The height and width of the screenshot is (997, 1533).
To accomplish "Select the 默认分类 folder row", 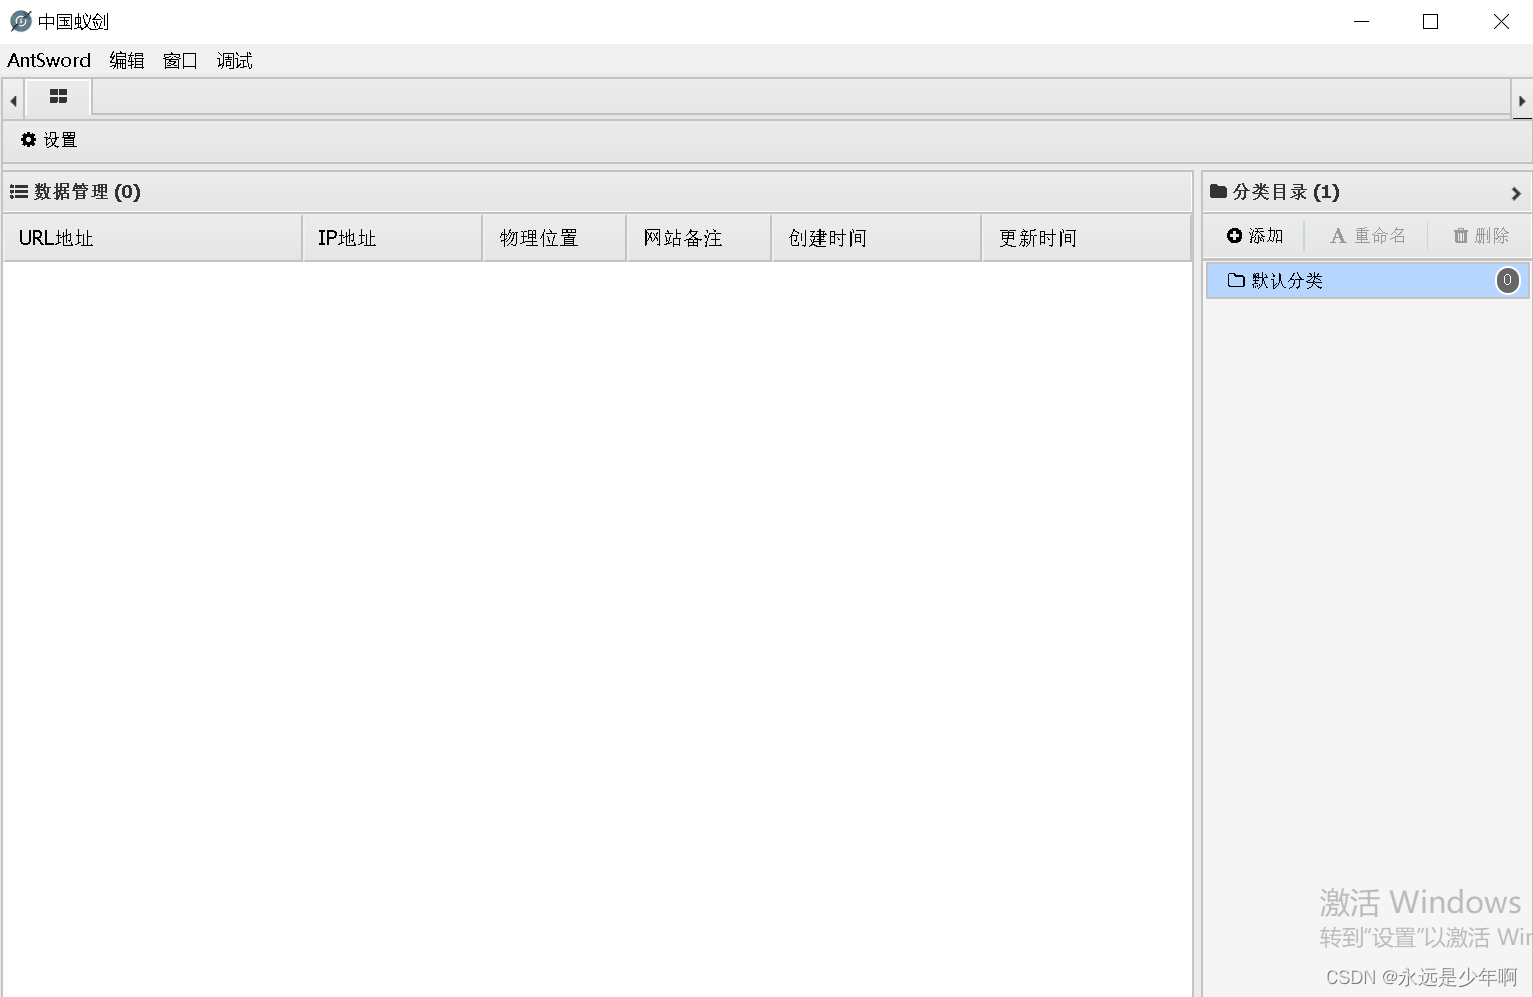I will tap(1367, 280).
